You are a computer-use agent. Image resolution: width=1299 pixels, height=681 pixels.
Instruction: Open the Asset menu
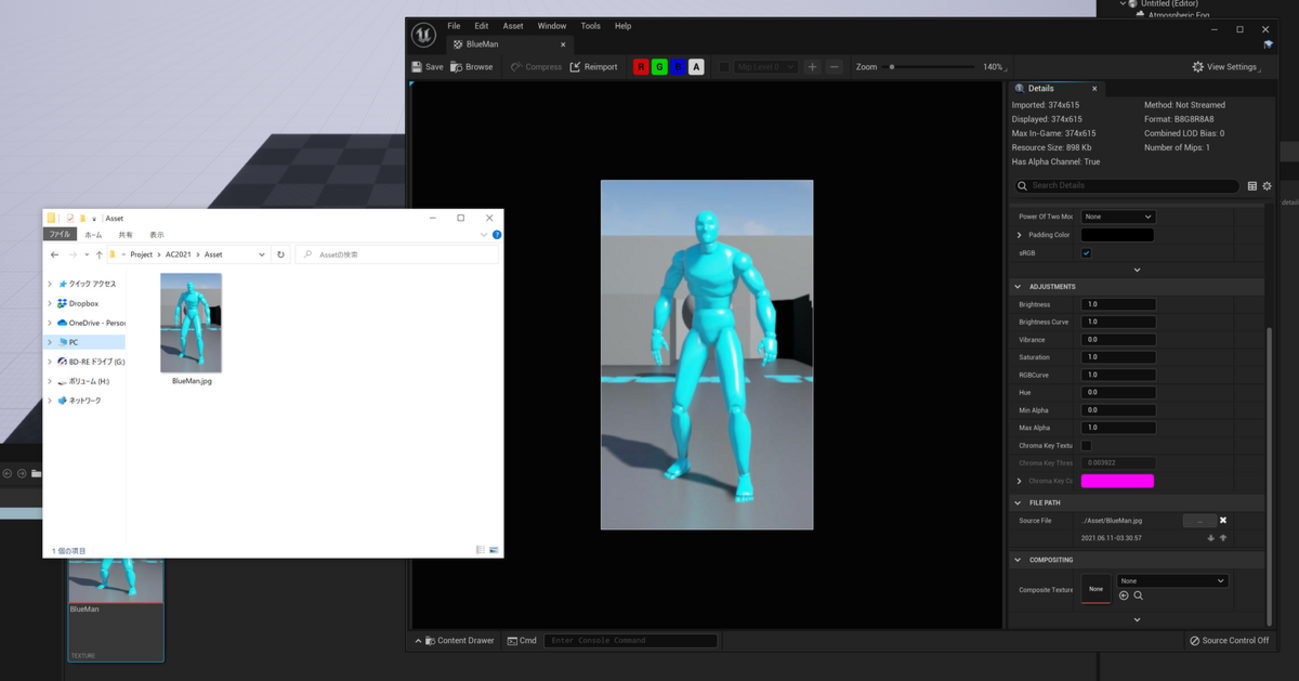512,26
